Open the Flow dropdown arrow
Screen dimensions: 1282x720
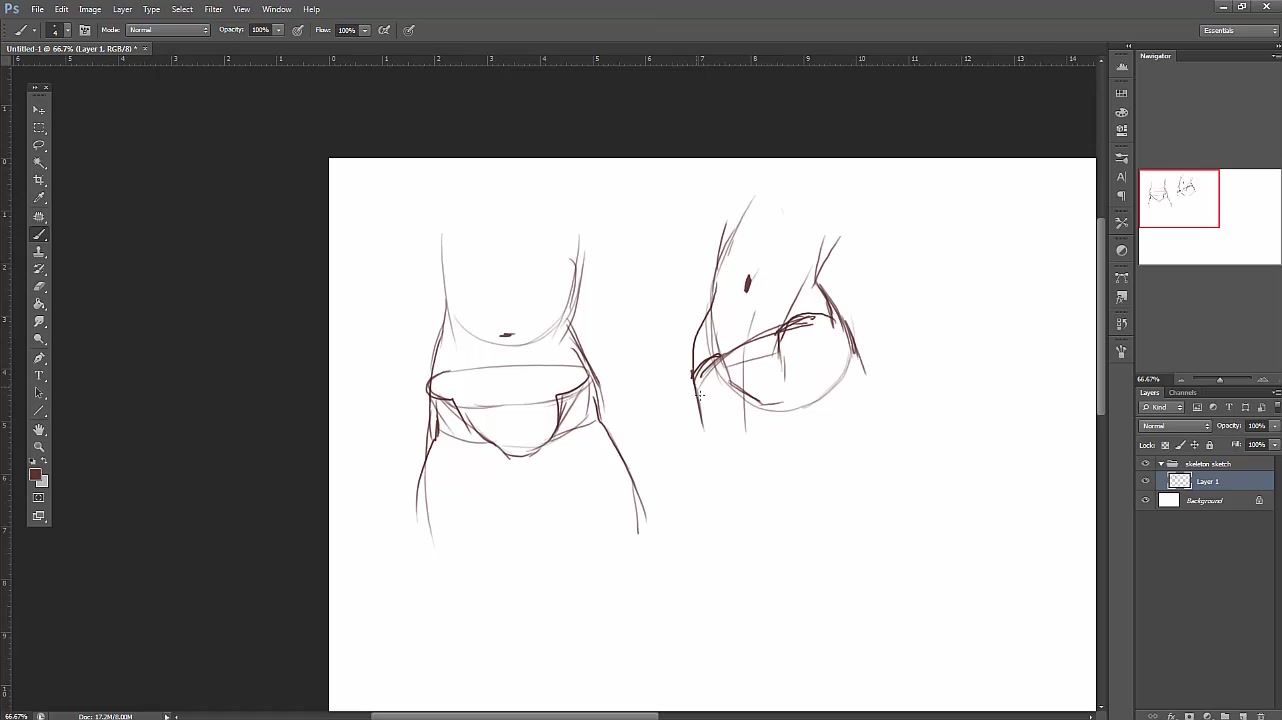tap(365, 30)
